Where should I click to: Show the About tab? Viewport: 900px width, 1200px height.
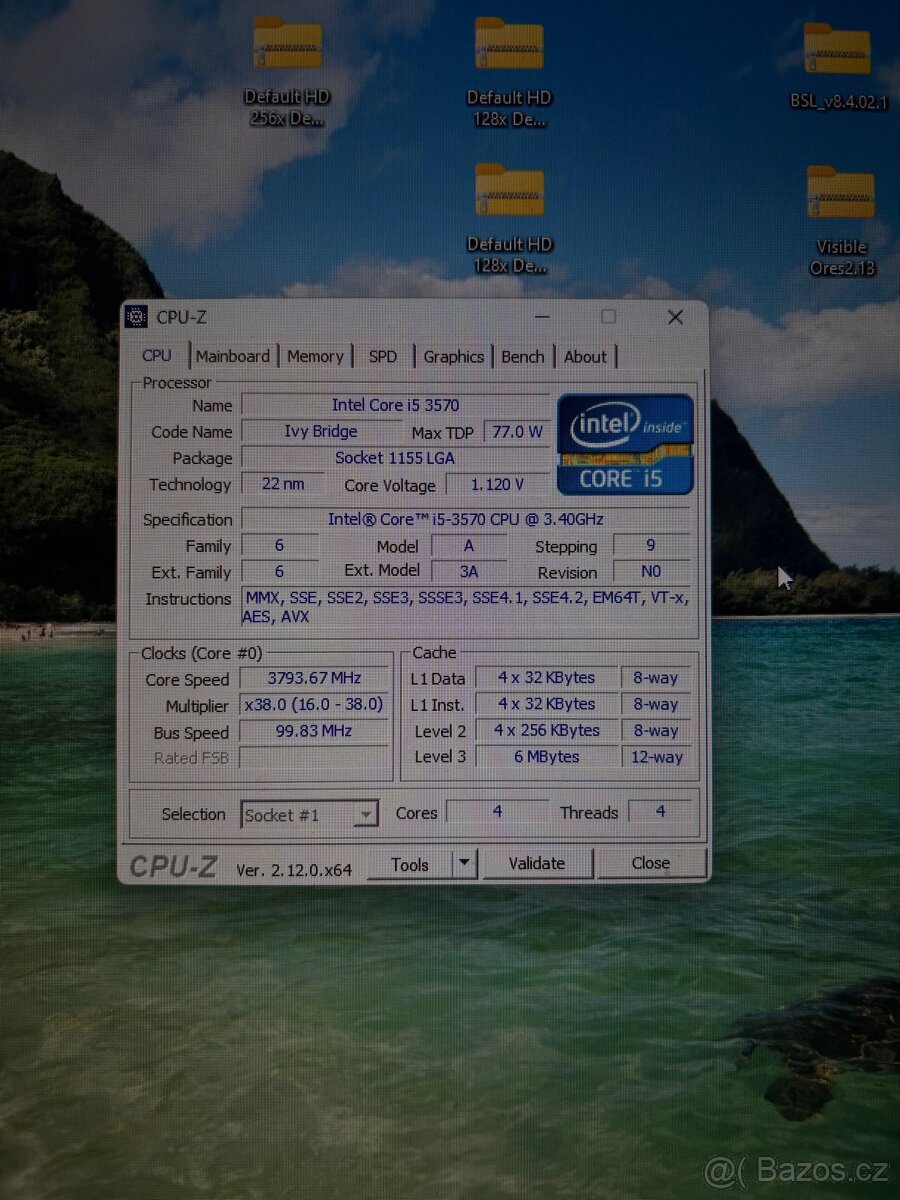[x=585, y=356]
